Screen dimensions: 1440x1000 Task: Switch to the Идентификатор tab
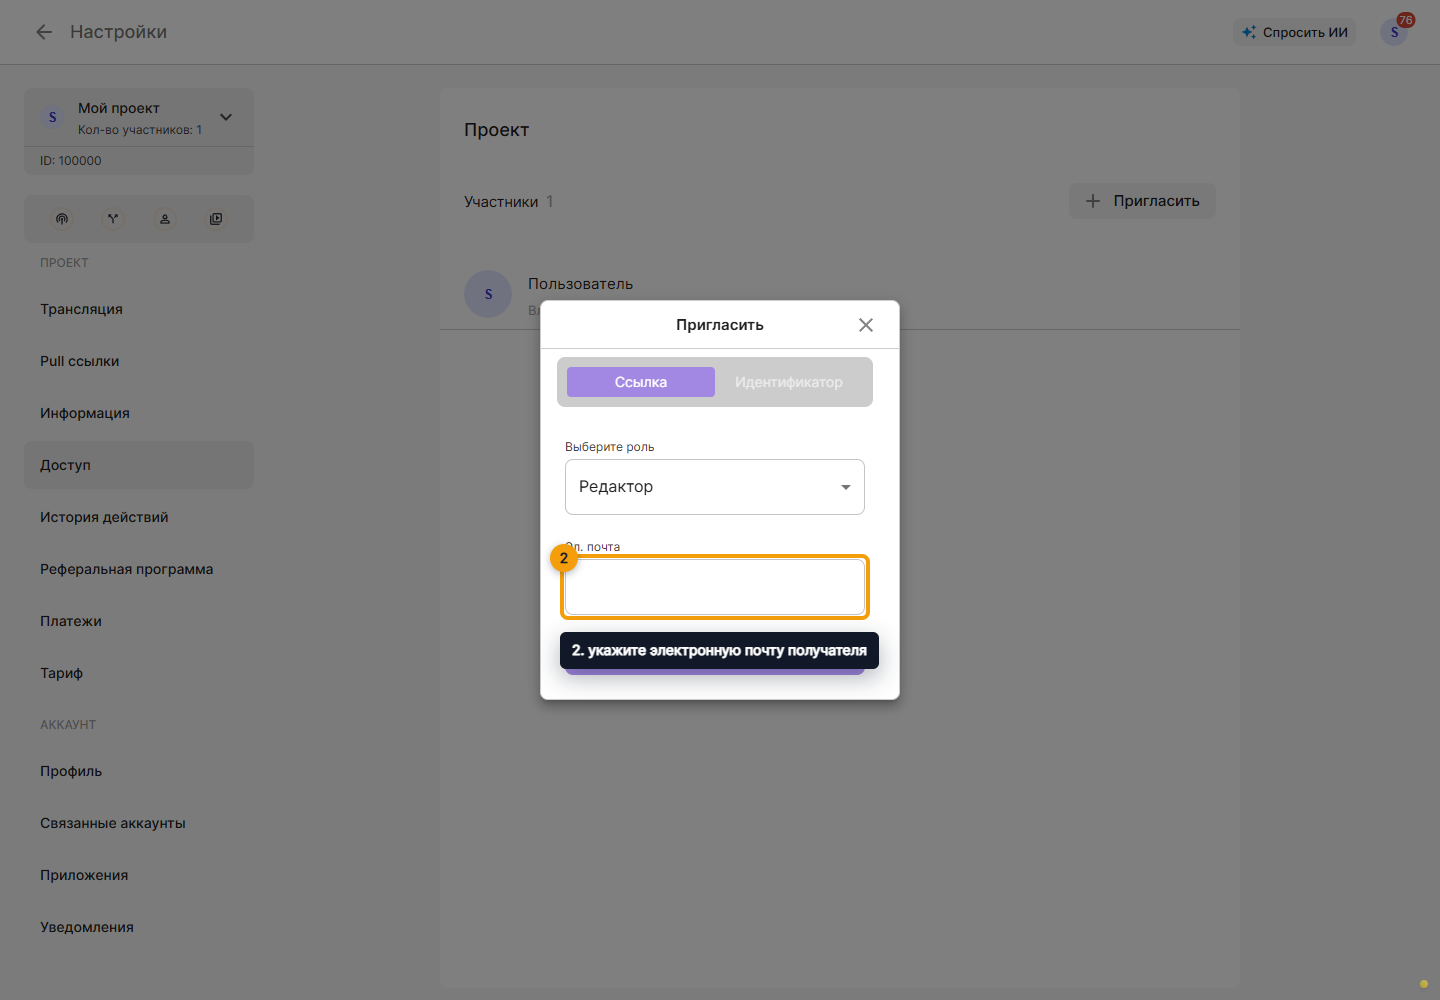(x=789, y=382)
